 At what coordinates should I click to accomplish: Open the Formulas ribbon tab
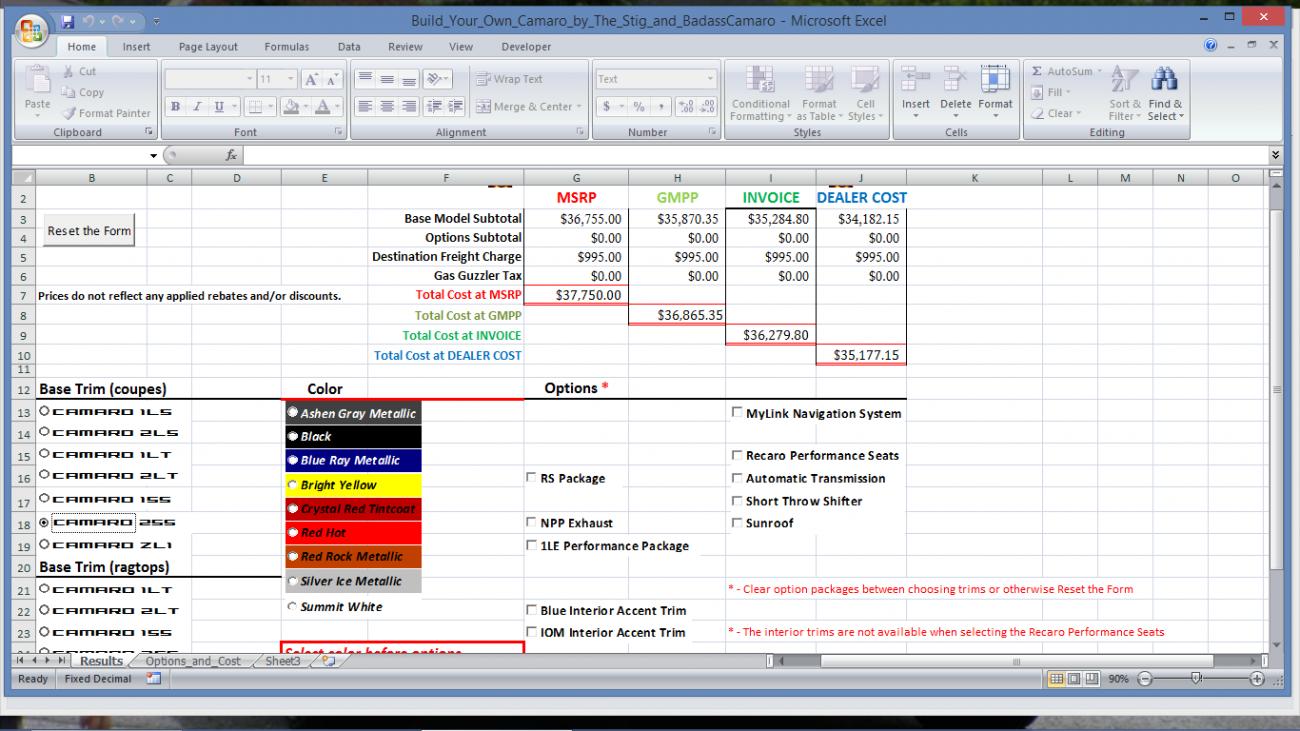(x=286, y=47)
